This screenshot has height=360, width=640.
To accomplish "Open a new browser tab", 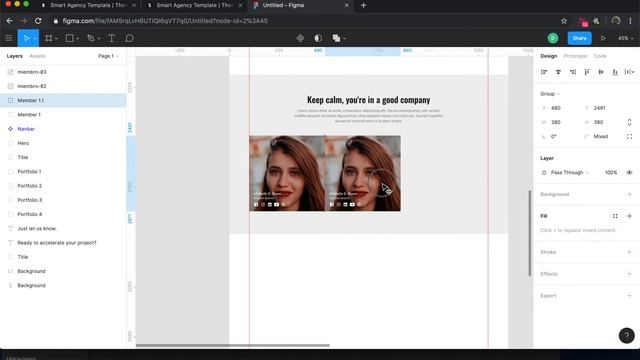I will point(363,5).
